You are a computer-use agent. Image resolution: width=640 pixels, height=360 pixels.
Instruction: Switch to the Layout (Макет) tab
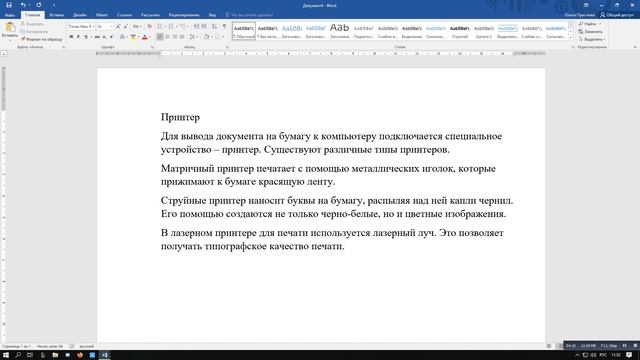[102, 15]
